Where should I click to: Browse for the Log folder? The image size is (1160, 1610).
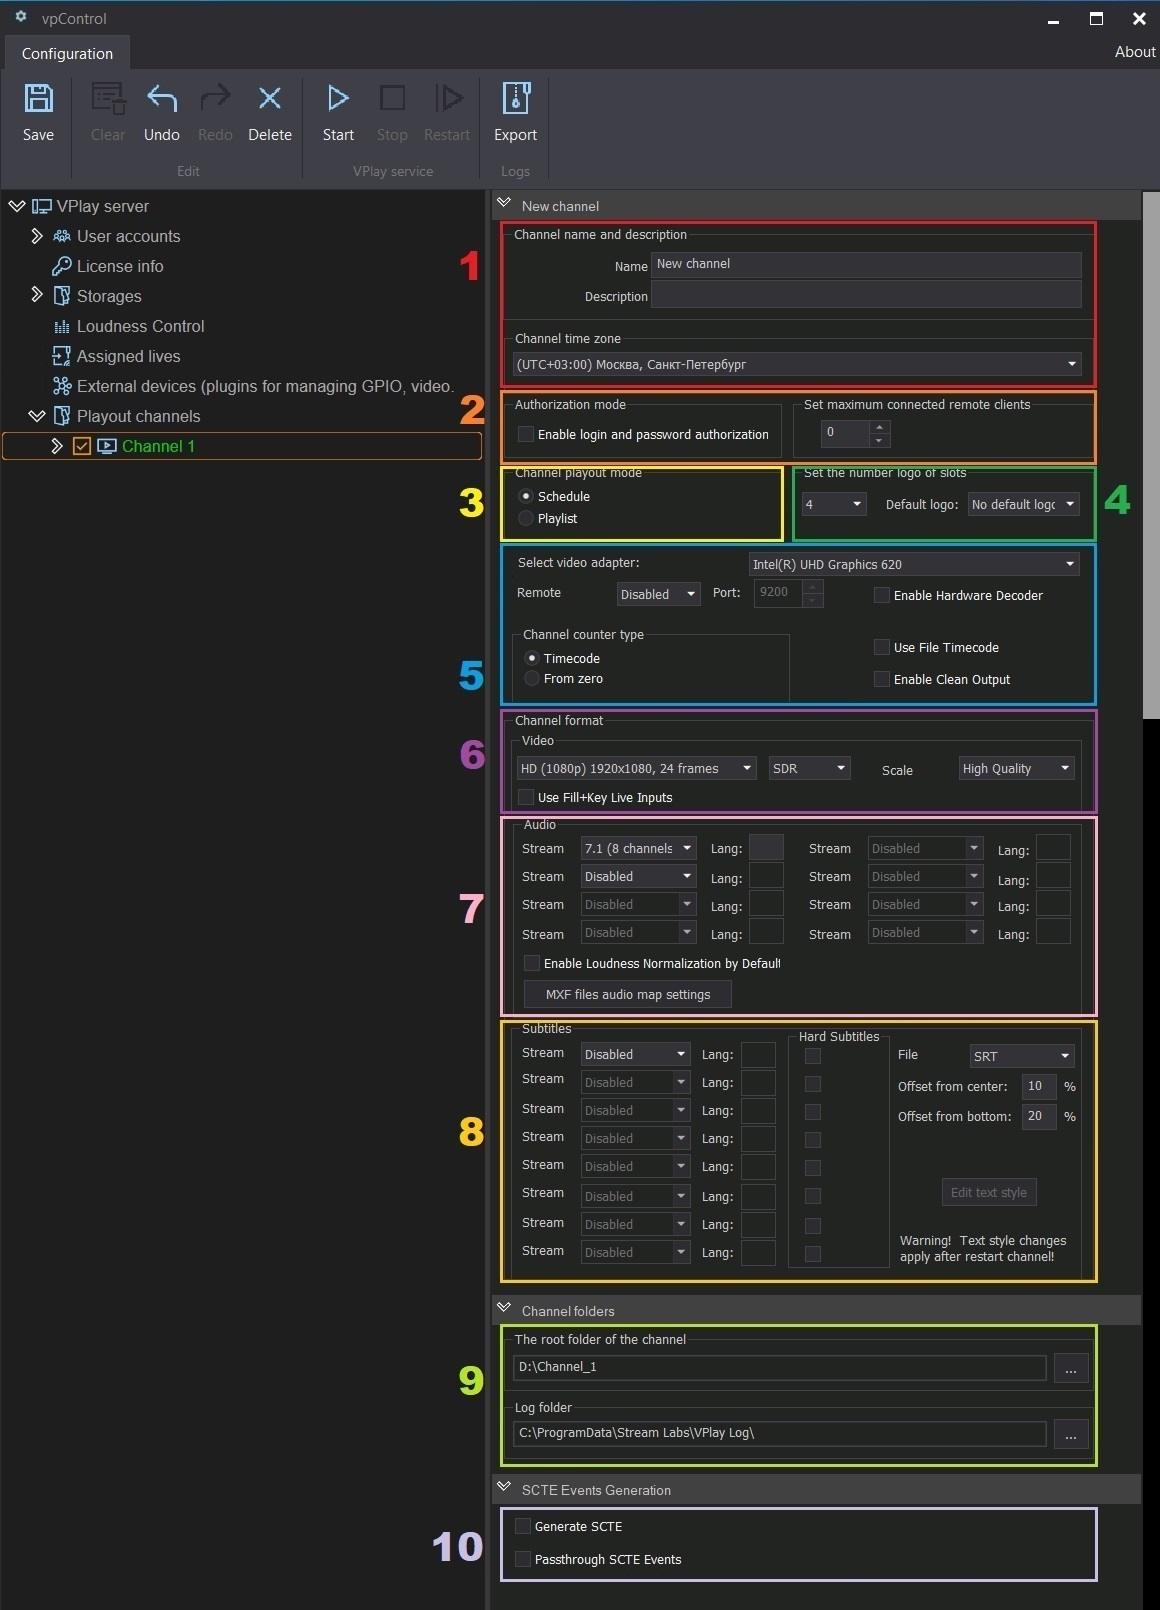1070,1434
